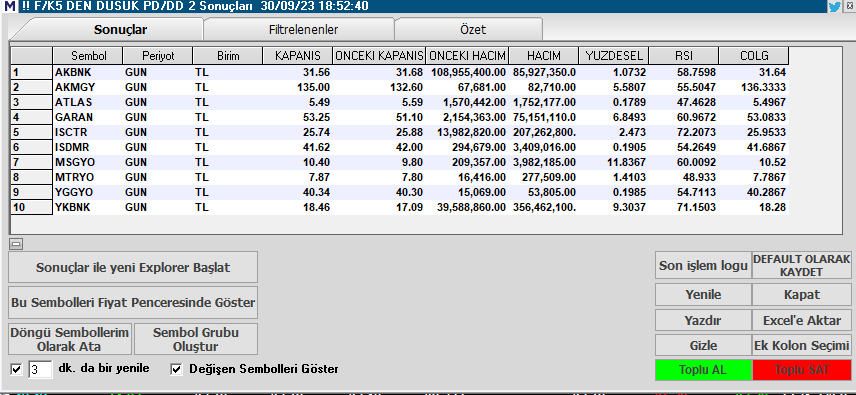Screen dimensions: 856x395
Task: Select the ISCTR symbol cell
Action: click(88, 132)
